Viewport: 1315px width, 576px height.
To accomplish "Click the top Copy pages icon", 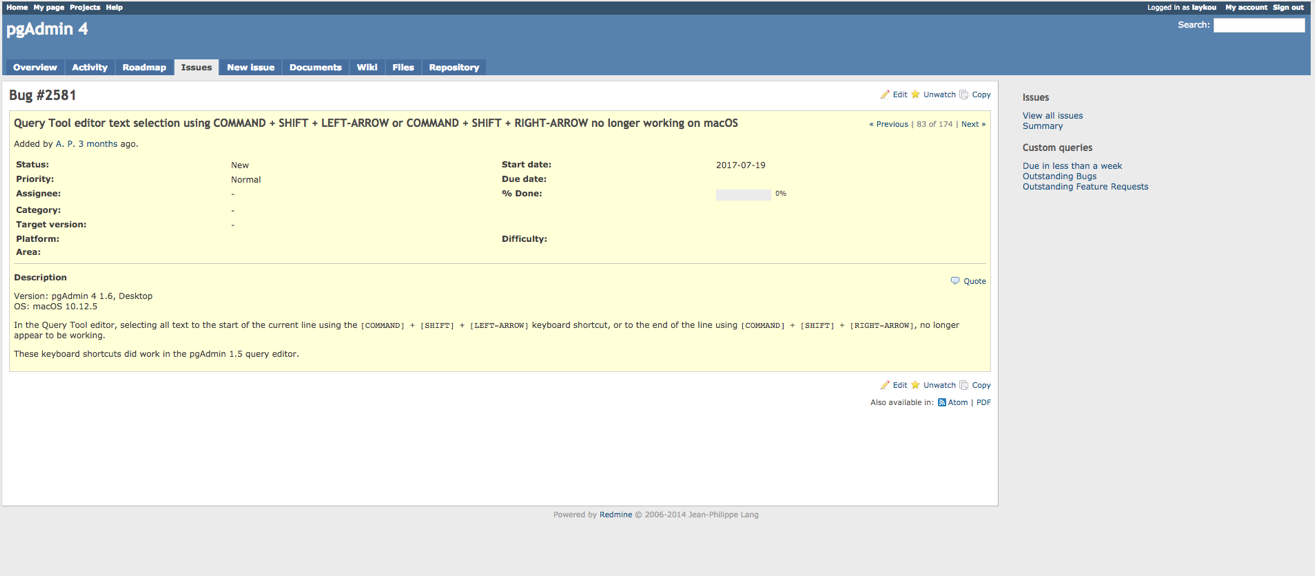I will pyautogui.click(x=964, y=95).
